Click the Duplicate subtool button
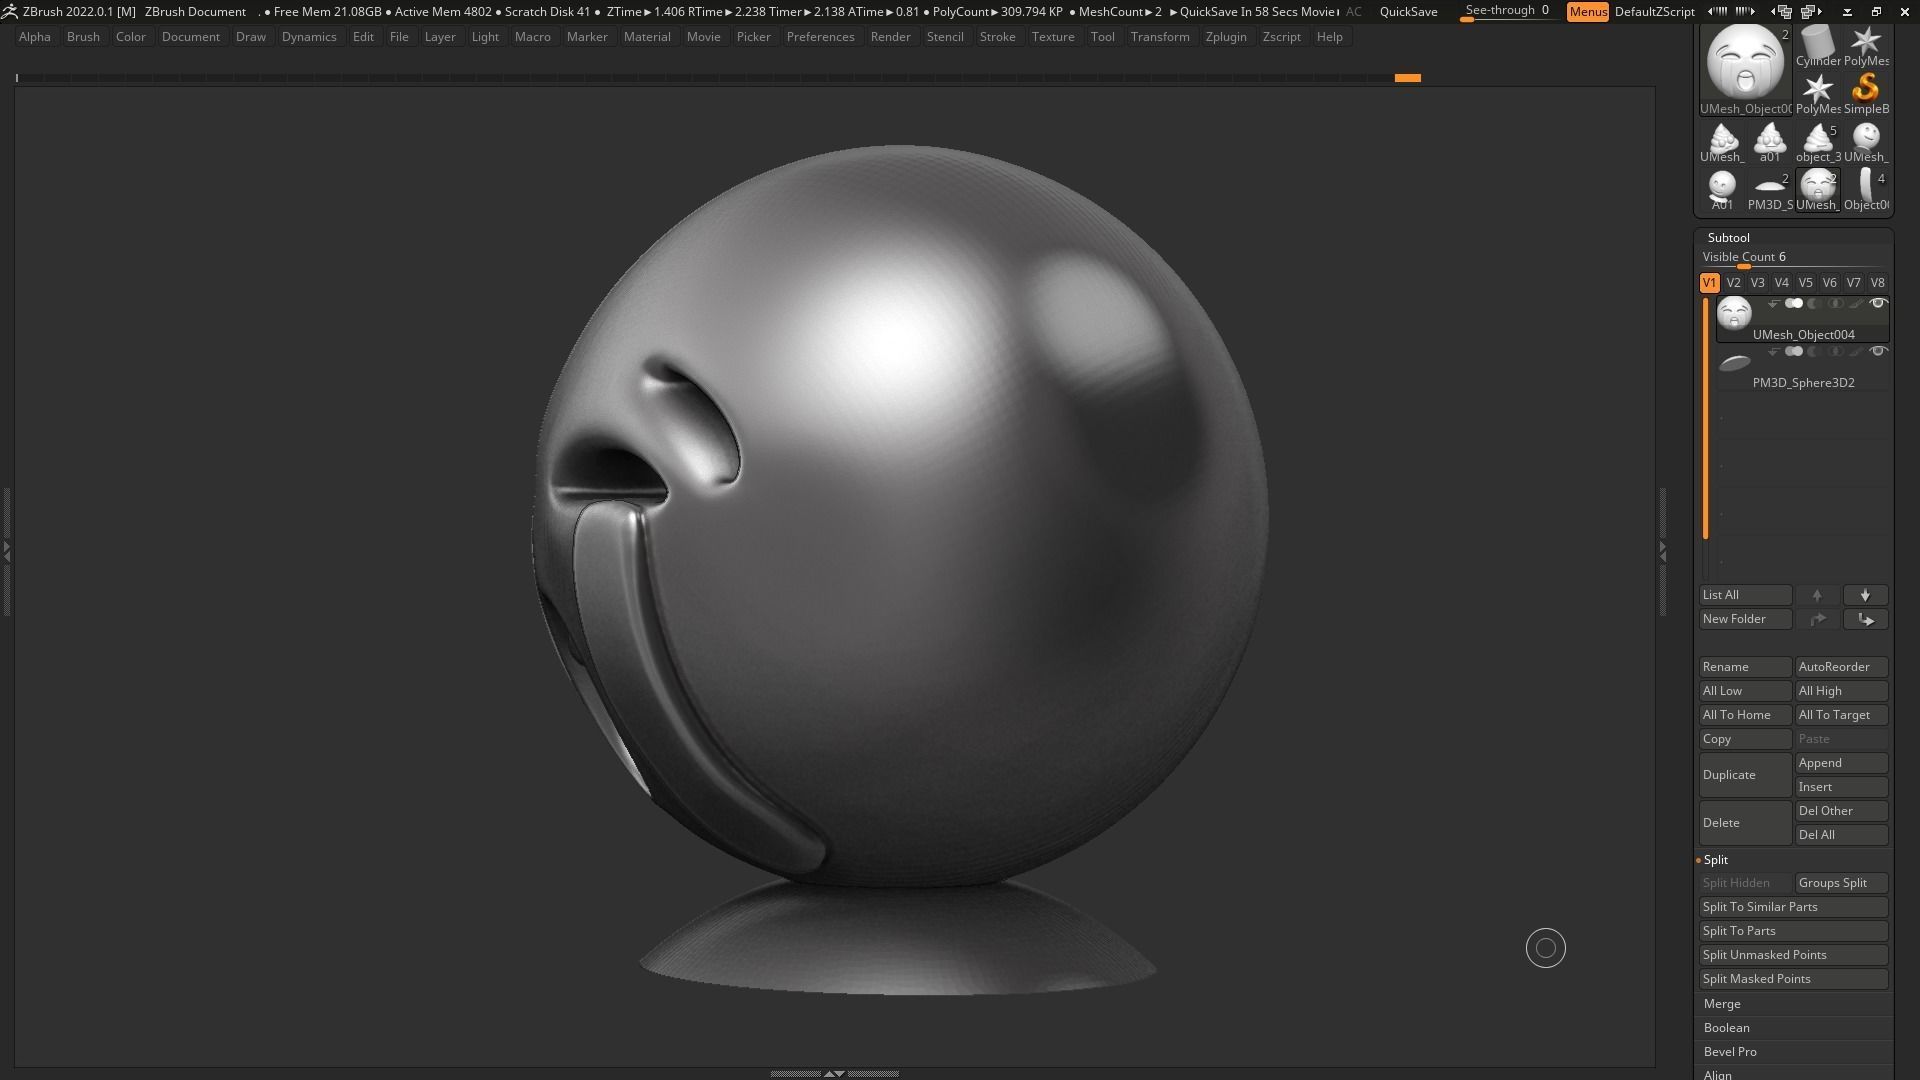This screenshot has height=1080, width=1920. [1745, 775]
